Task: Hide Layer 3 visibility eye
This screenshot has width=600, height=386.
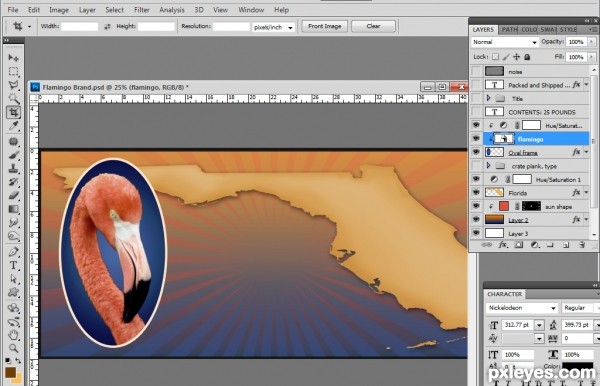Action: click(x=476, y=233)
